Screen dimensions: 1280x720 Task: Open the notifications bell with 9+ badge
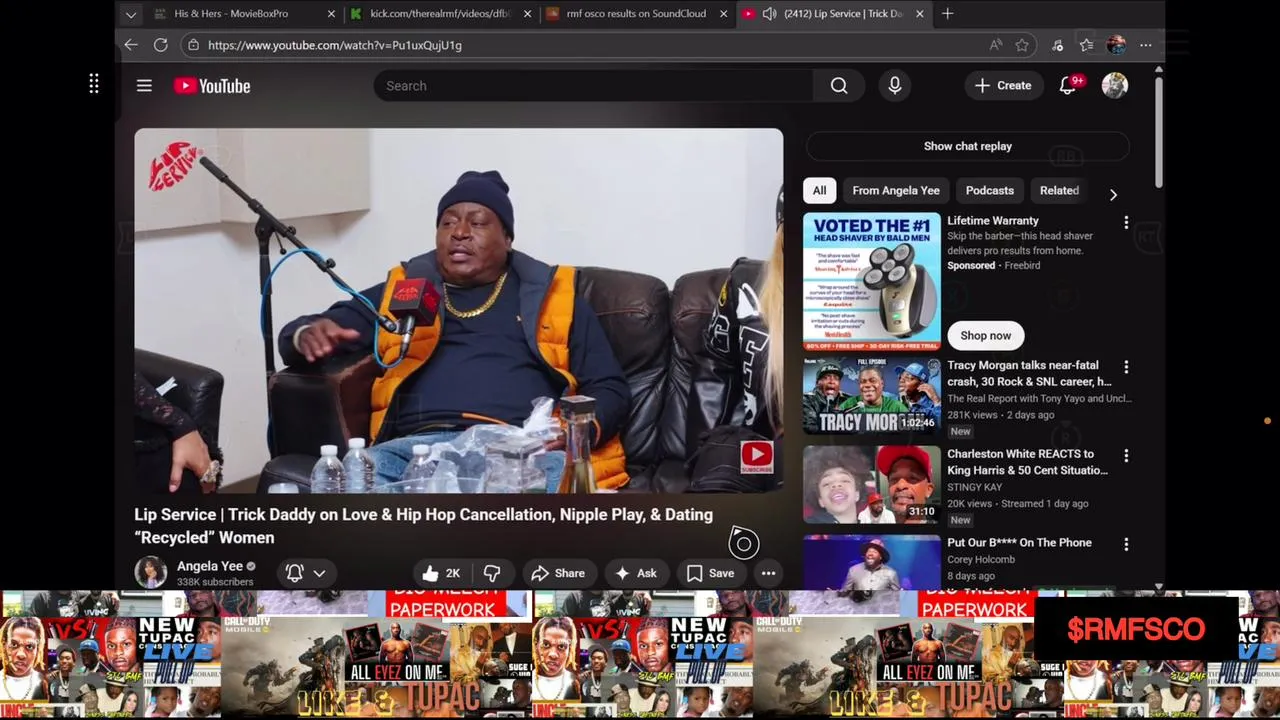tap(1068, 86)
